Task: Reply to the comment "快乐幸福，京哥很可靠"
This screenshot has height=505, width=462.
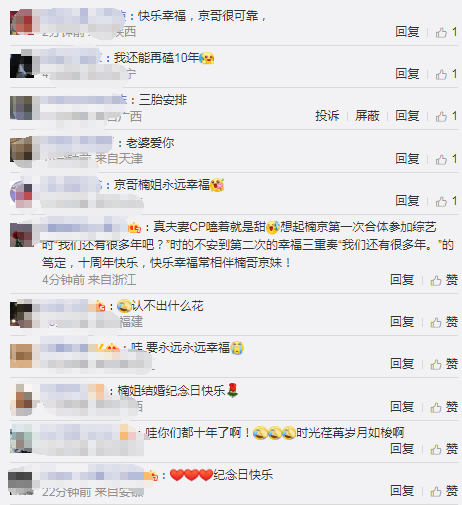Action: pyautogui.click(x=407, y=32)
